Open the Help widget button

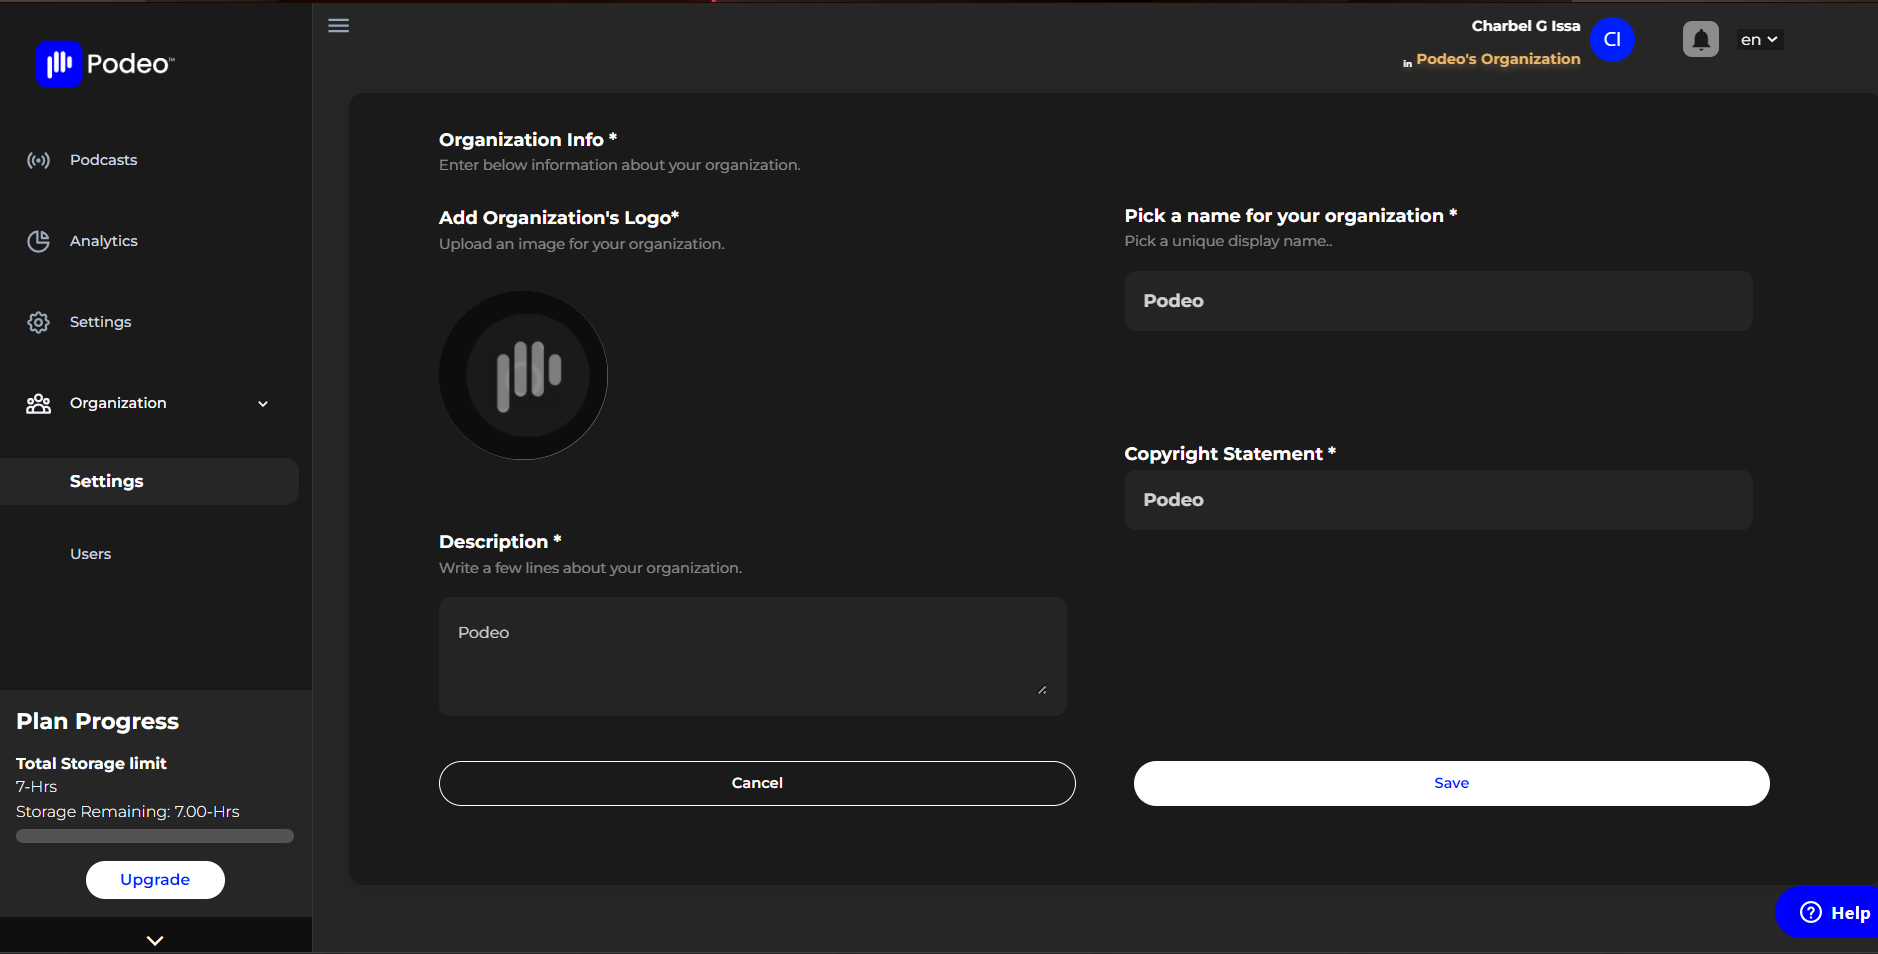tap(1827, 912)
